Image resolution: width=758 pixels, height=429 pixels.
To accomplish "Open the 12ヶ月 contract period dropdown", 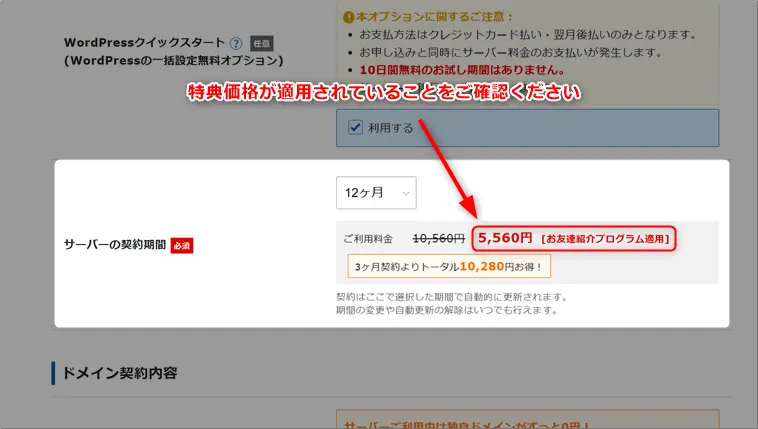I will point(376,193).
